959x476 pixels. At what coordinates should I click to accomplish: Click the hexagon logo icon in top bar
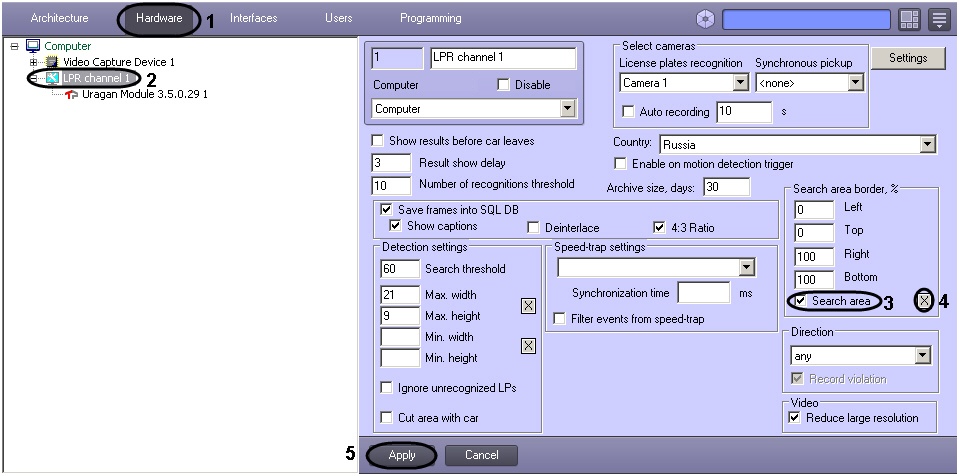click(705, 20)
